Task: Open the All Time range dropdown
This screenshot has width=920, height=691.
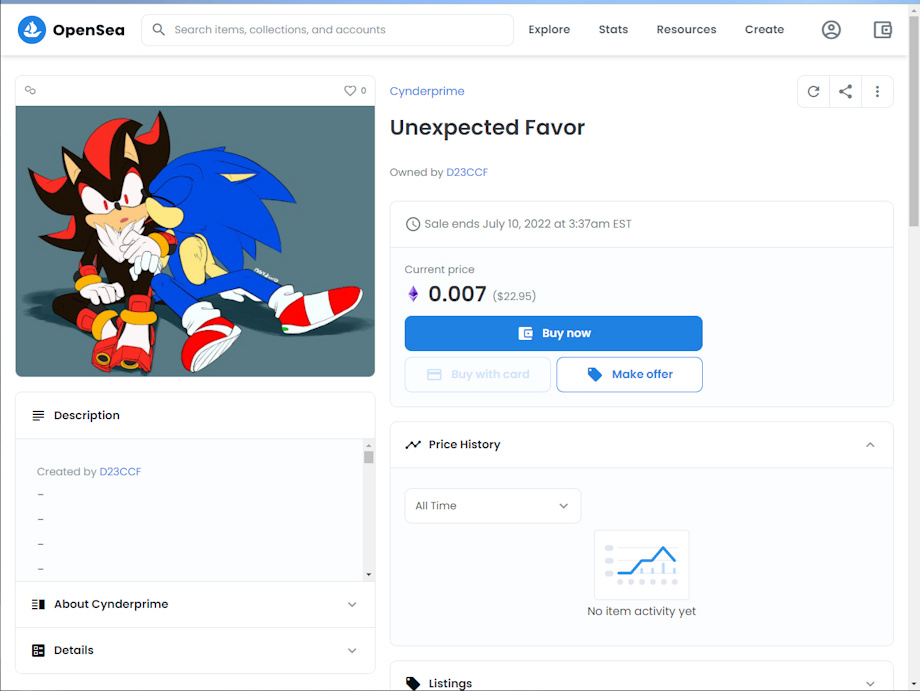Action: (x=492, y=506)
